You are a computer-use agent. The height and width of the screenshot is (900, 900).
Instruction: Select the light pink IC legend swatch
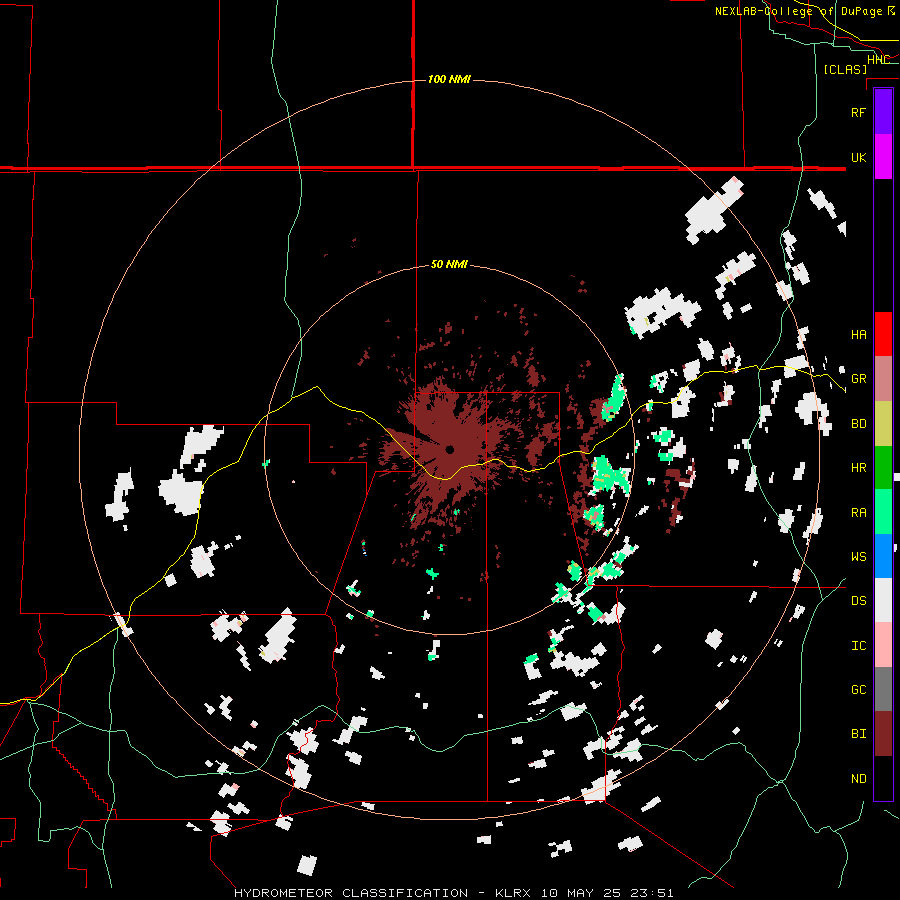883,645
